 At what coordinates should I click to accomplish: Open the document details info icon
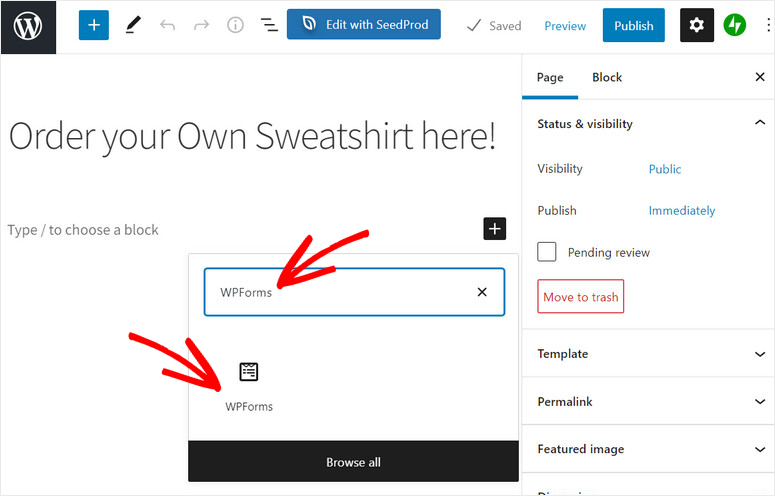(235, 25)
